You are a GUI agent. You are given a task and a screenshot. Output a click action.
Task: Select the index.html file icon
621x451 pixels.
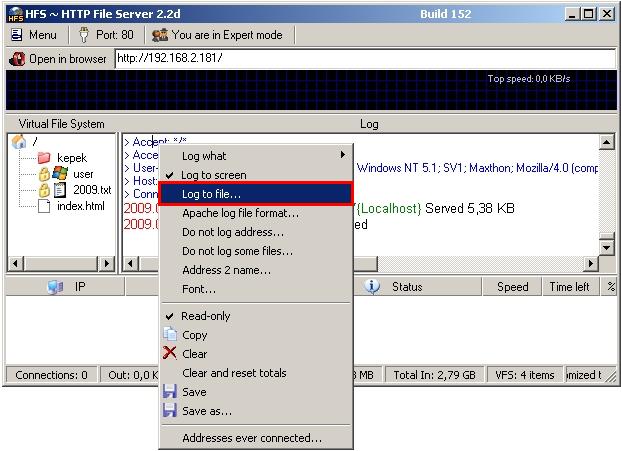(44, 206)
